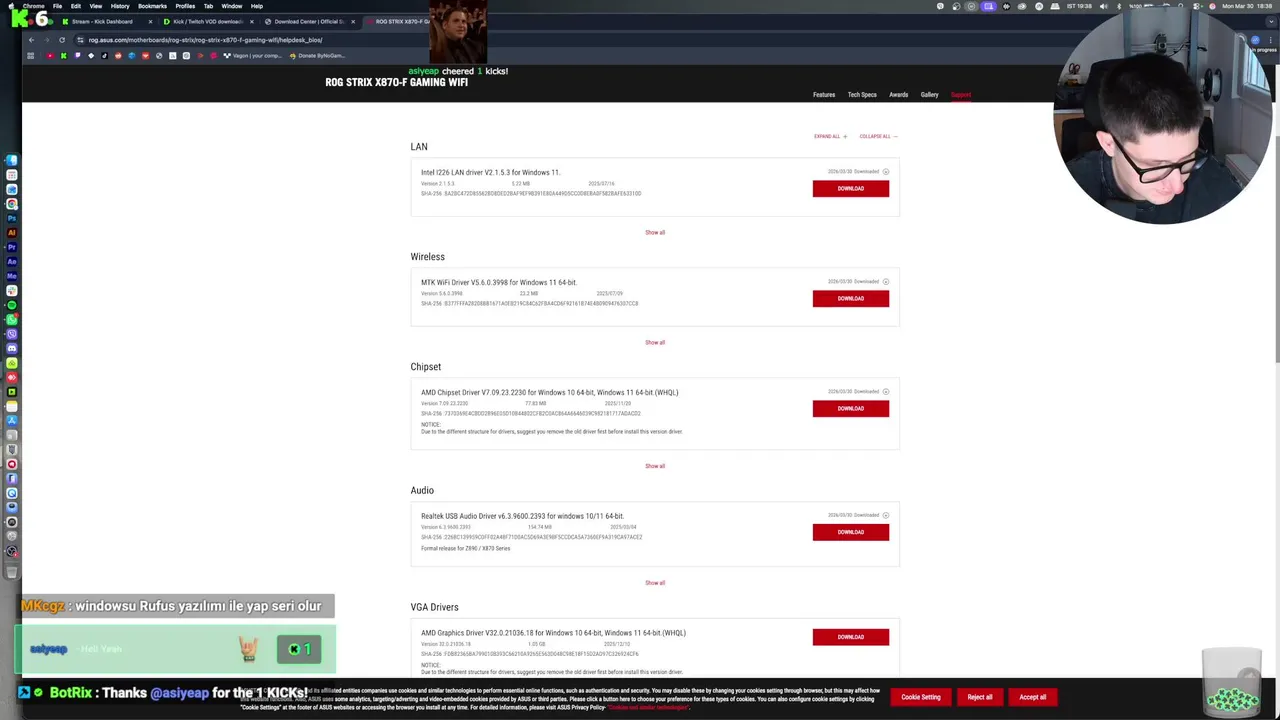Download the AMD Chipset driver
Viewport: 1280px width, 720px height.
coord(851,408)
